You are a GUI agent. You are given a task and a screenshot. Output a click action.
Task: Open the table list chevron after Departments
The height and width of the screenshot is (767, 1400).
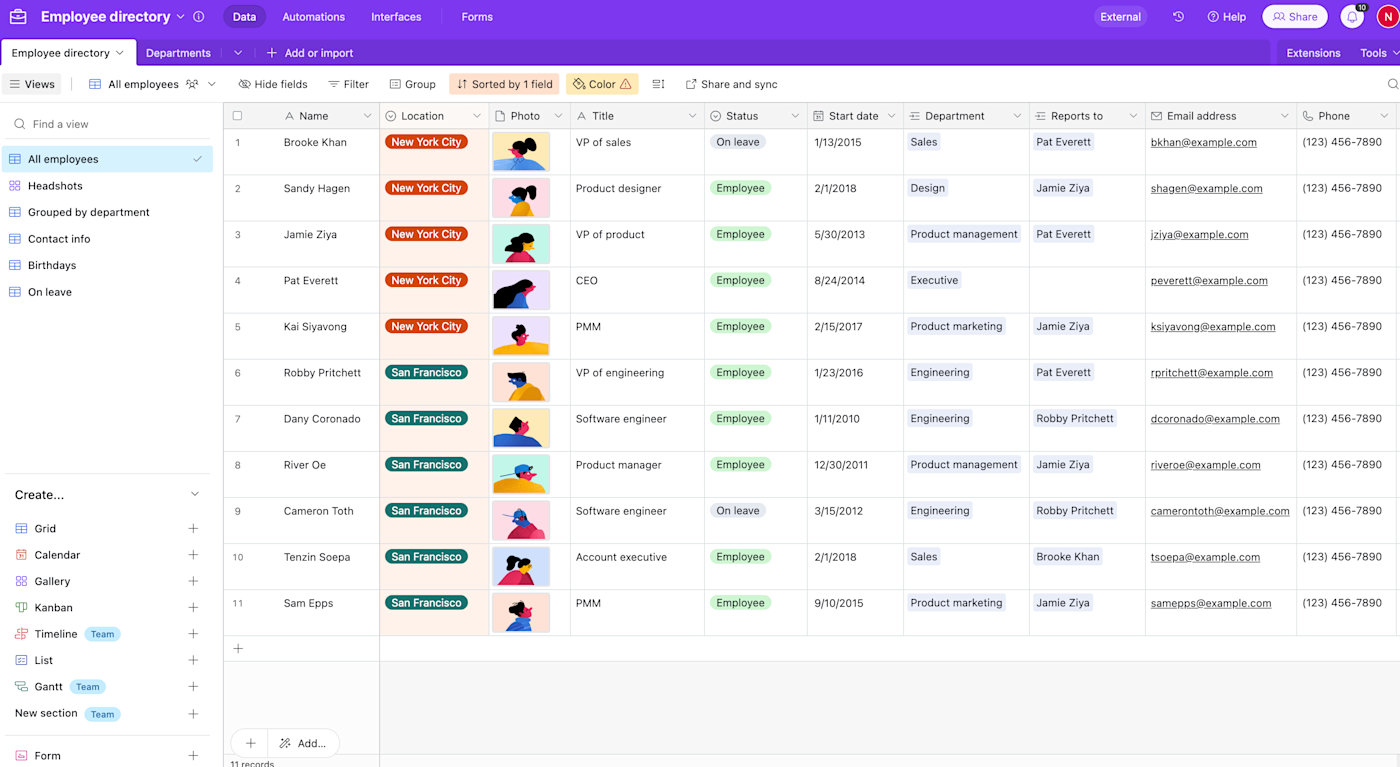[238, 53]
